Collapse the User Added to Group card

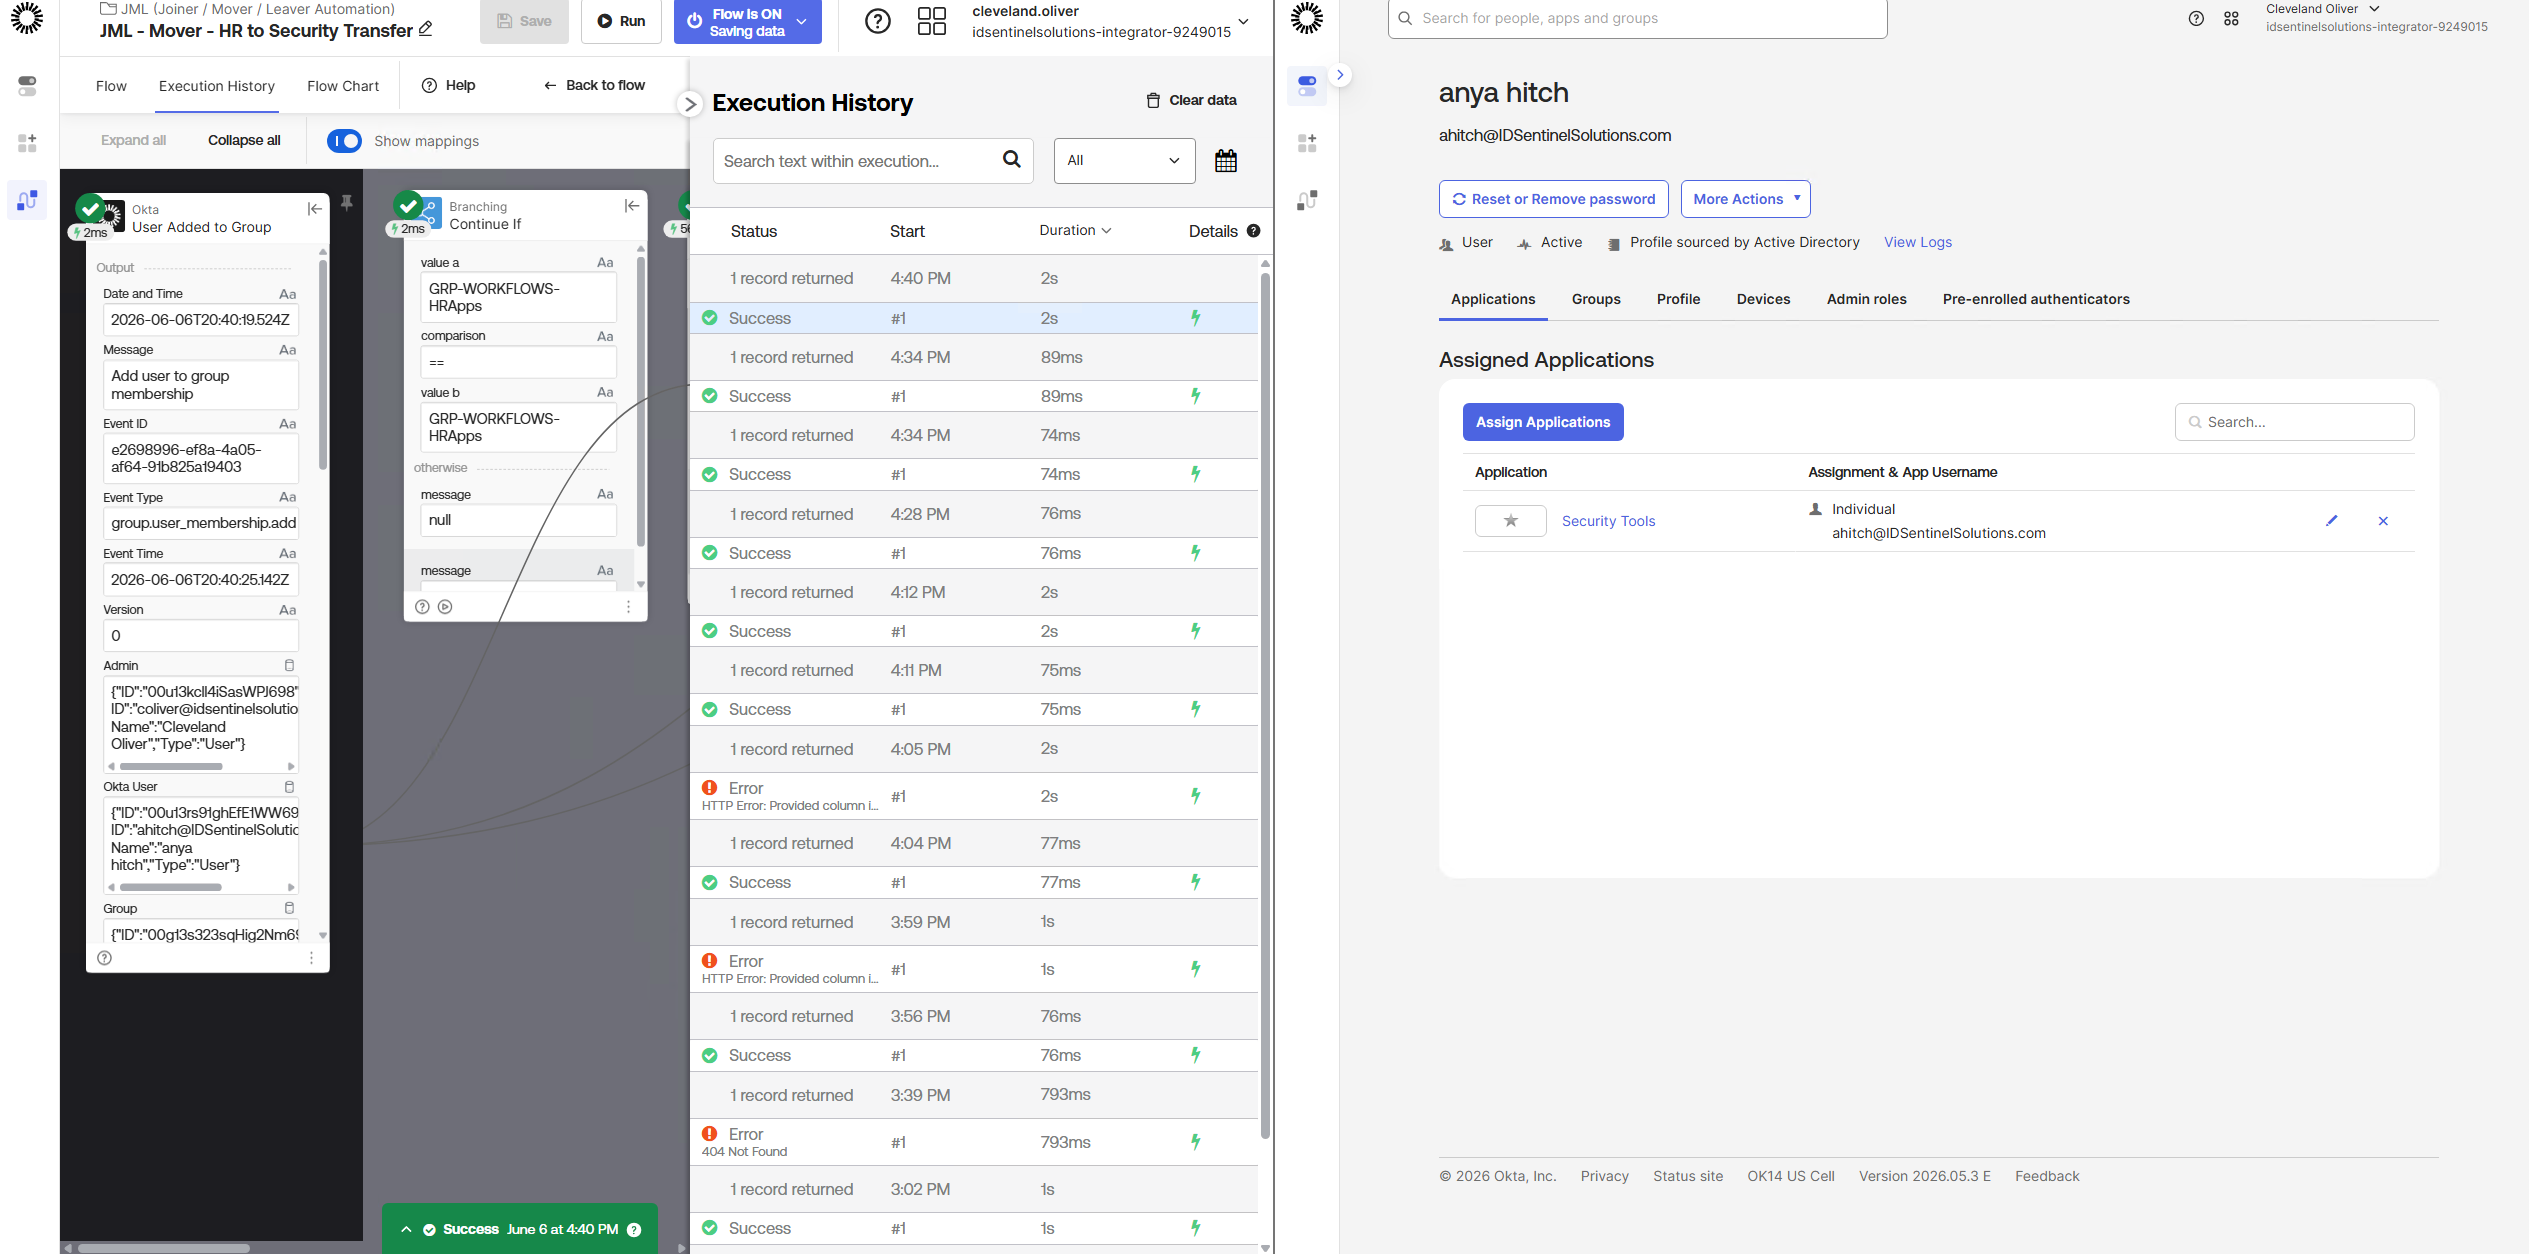(x=315, y=209)
